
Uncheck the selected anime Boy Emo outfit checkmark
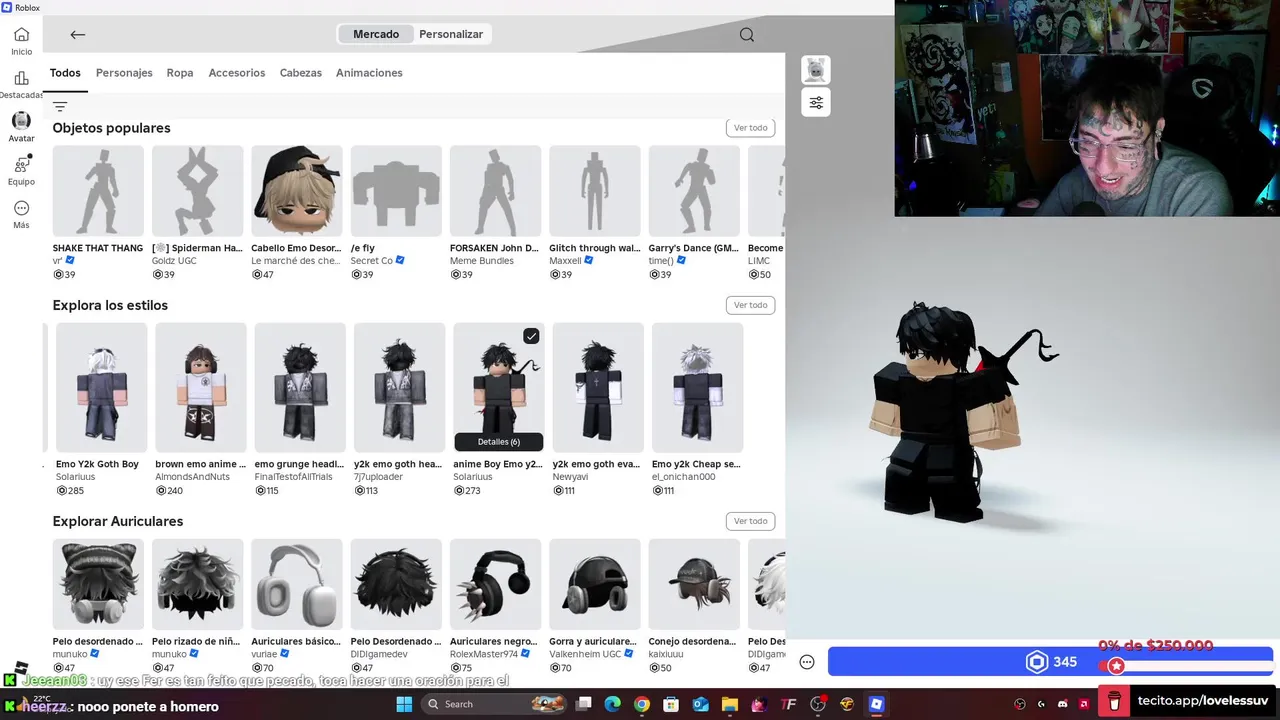pyautogui.click(x=531, y=336)
